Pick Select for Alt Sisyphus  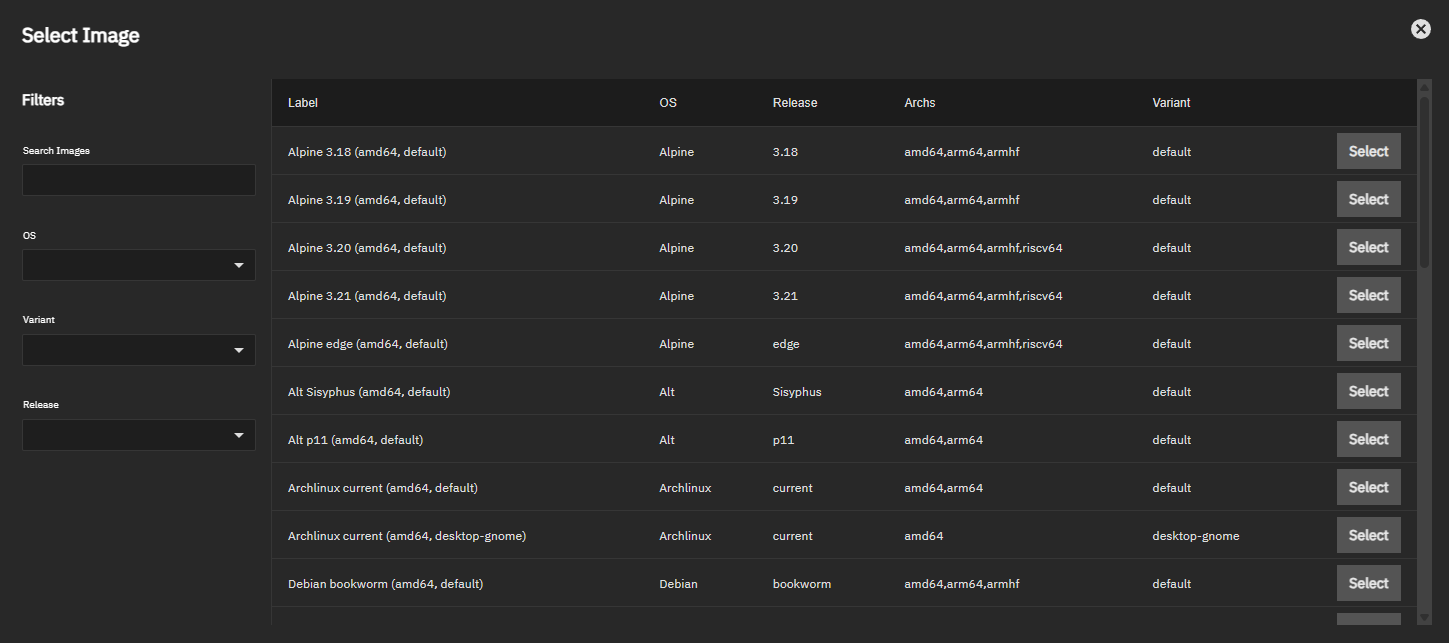pos(1368,392)
